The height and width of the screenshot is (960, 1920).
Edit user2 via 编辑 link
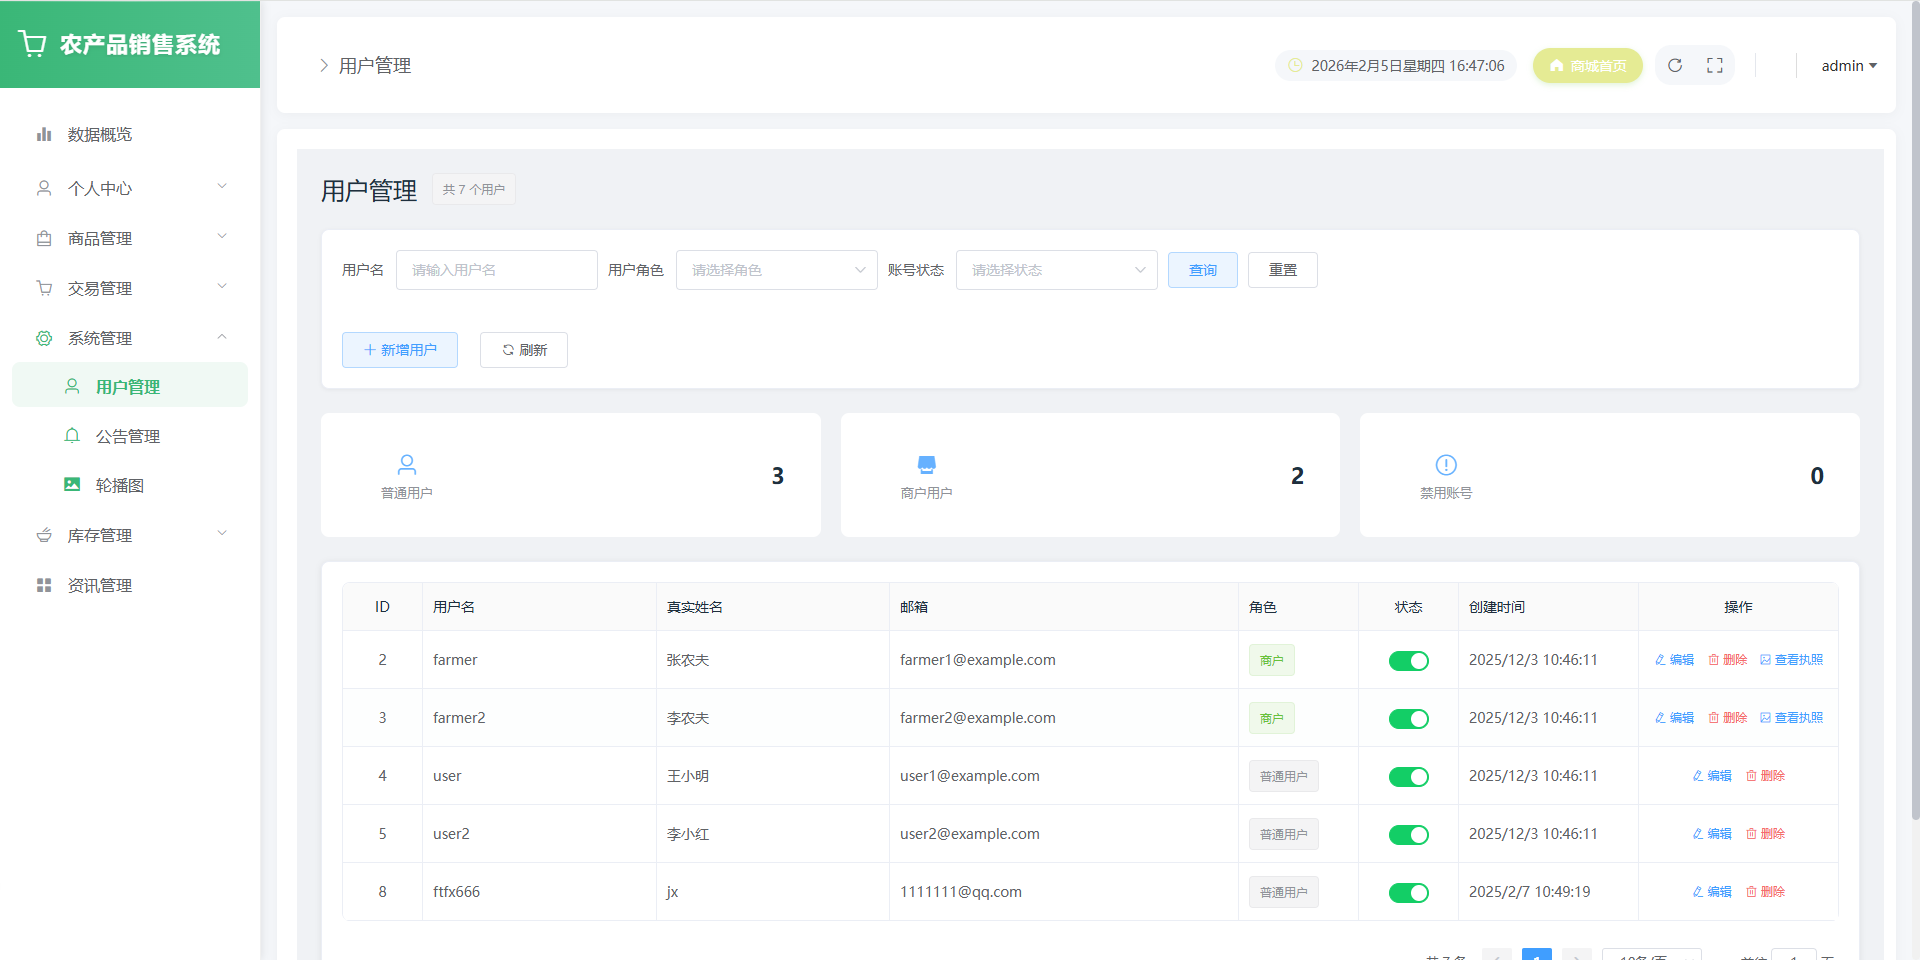coord(1712,834)
